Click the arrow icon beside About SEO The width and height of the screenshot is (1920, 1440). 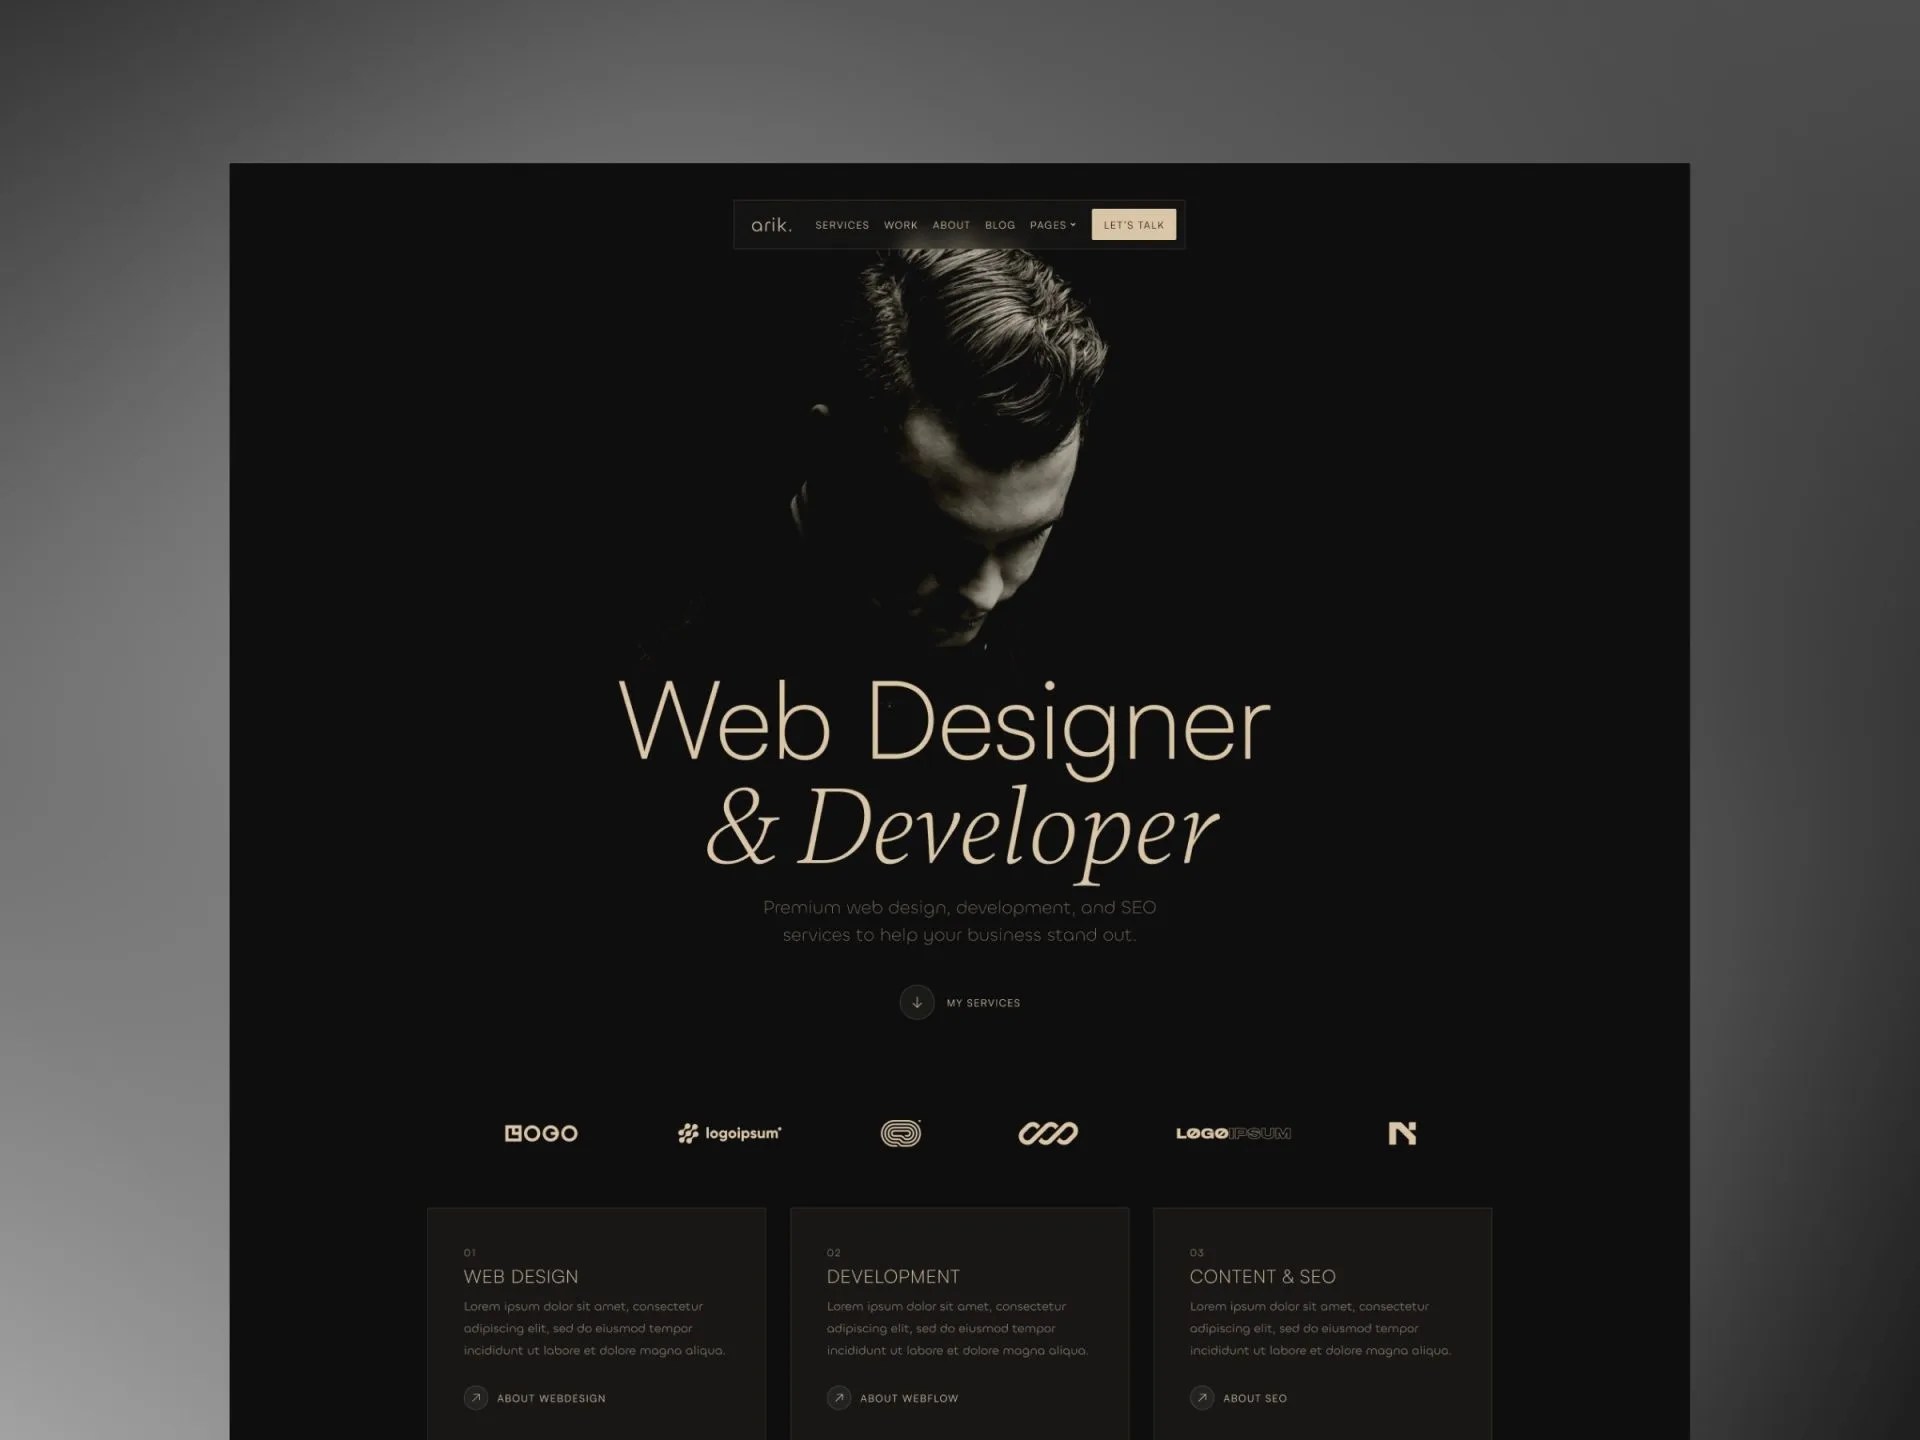pos(1202,1398)
